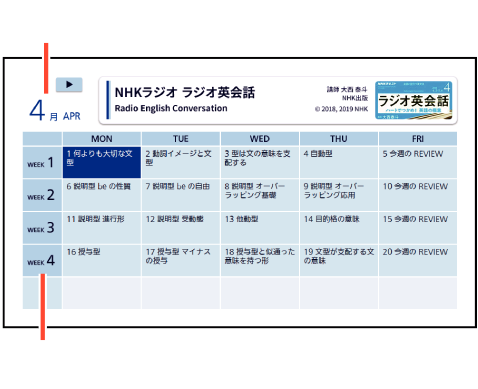Select lesson 16 授与型

(102, 260)
